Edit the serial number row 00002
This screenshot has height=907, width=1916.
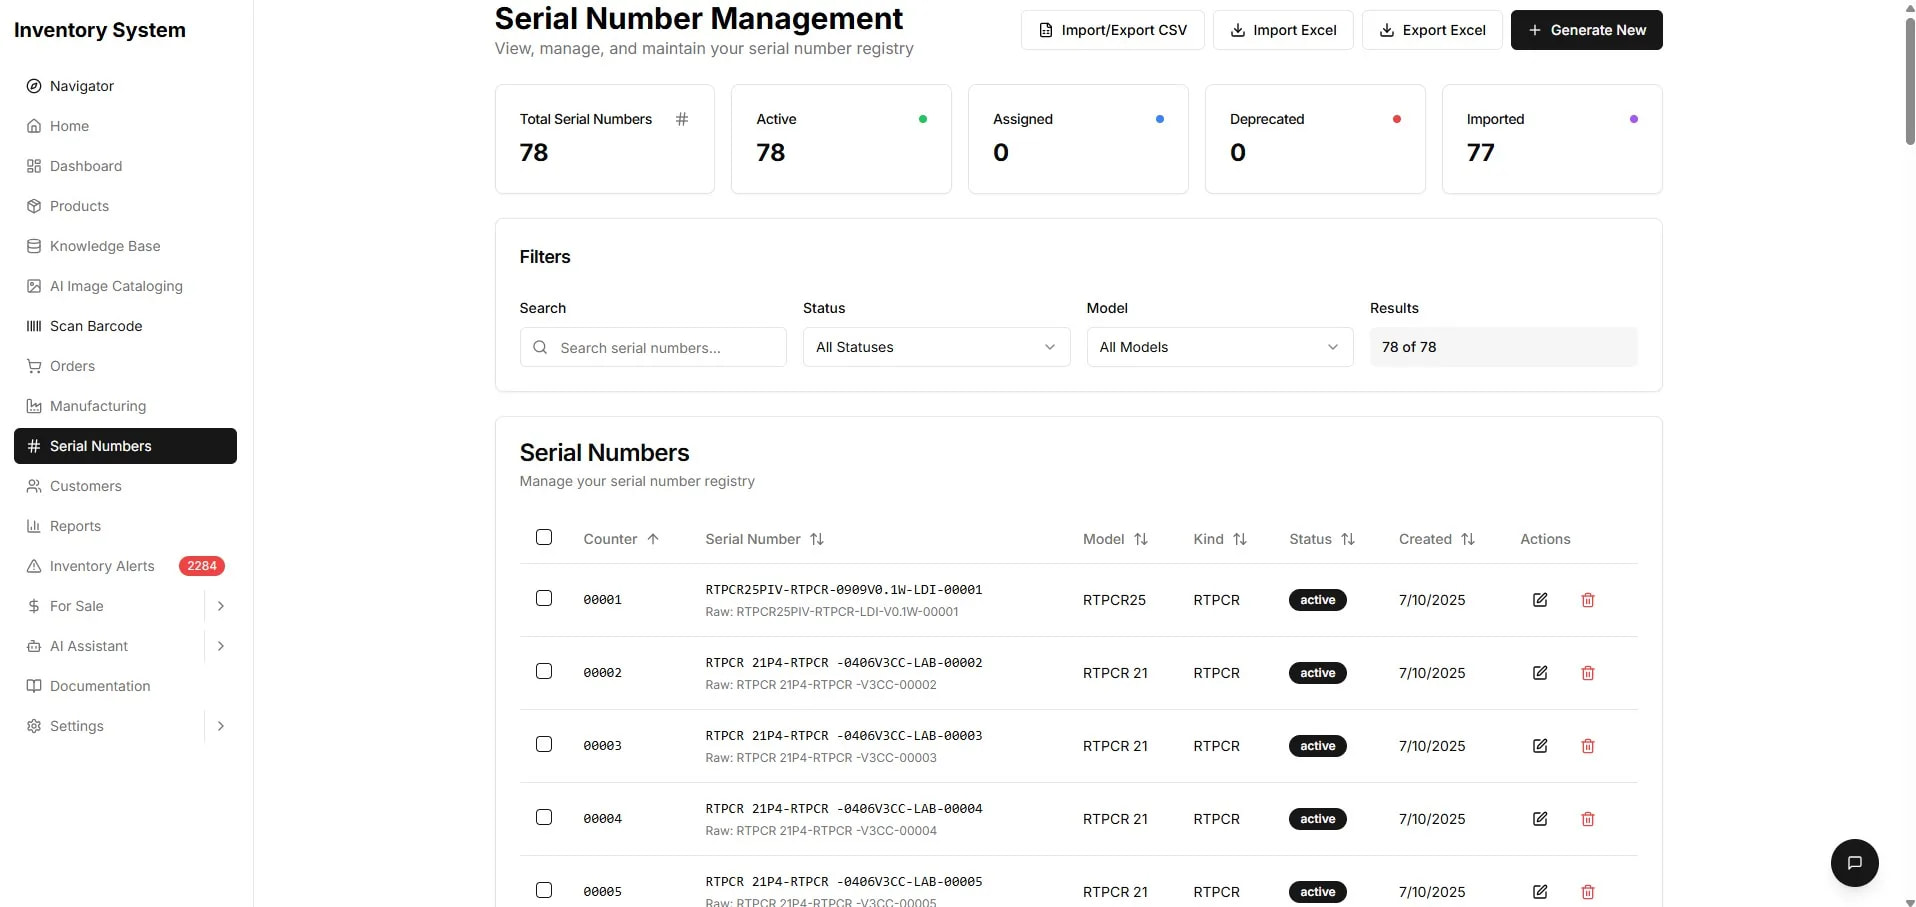coord(1540,673)
